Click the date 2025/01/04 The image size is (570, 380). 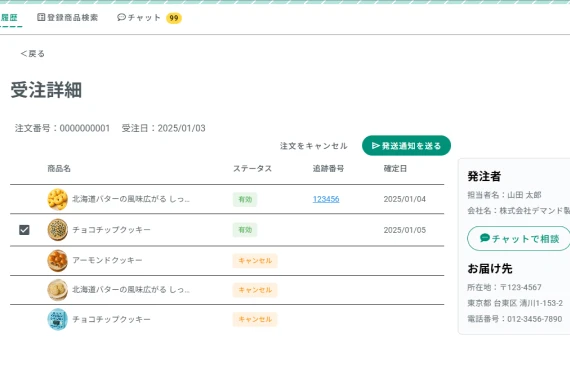pos(405,199)
